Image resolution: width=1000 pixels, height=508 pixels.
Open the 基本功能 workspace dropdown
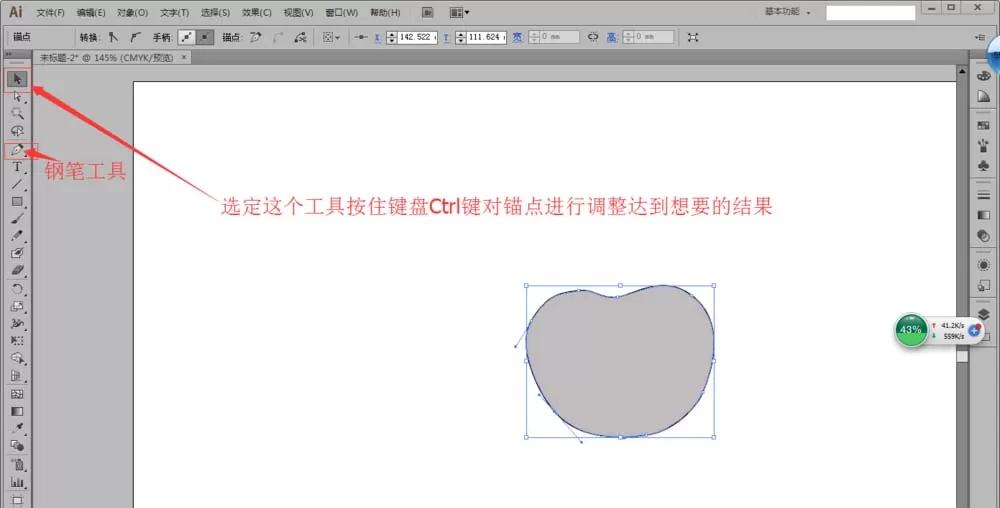coord(788,12)
